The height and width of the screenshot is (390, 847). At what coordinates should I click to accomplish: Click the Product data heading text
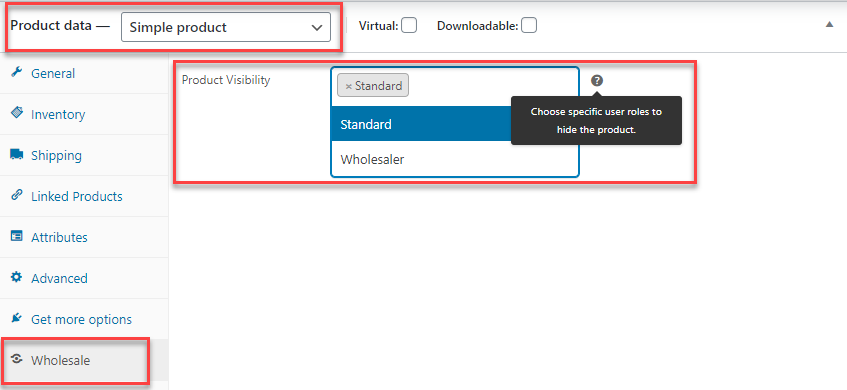tap(60, 25)
